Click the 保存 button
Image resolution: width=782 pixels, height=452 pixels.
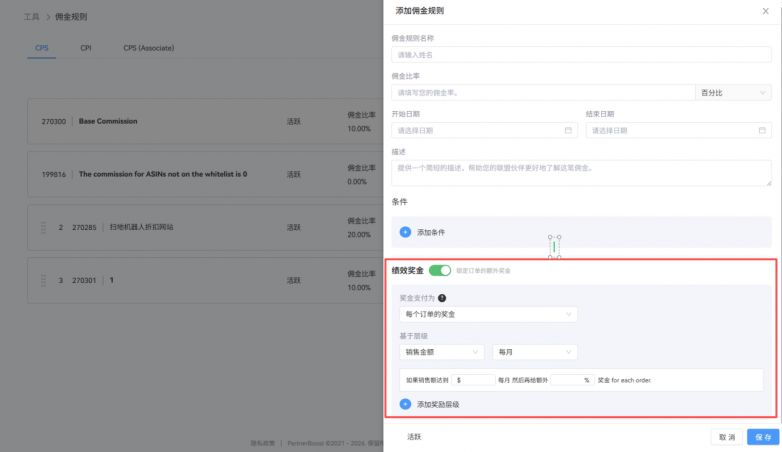pyautogui.click(x=762, y=437)
